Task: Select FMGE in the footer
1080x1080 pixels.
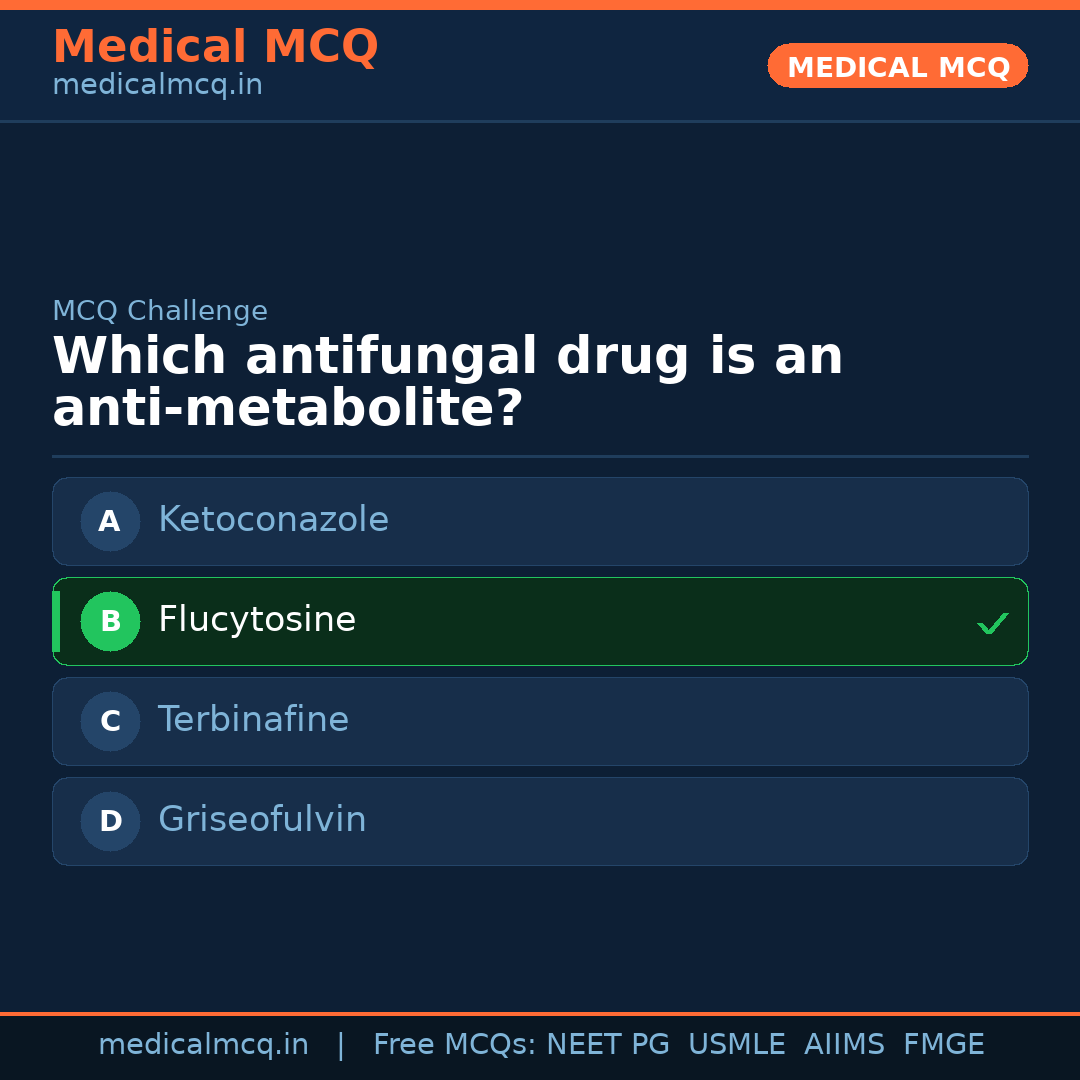Action: coord(943,1045)
